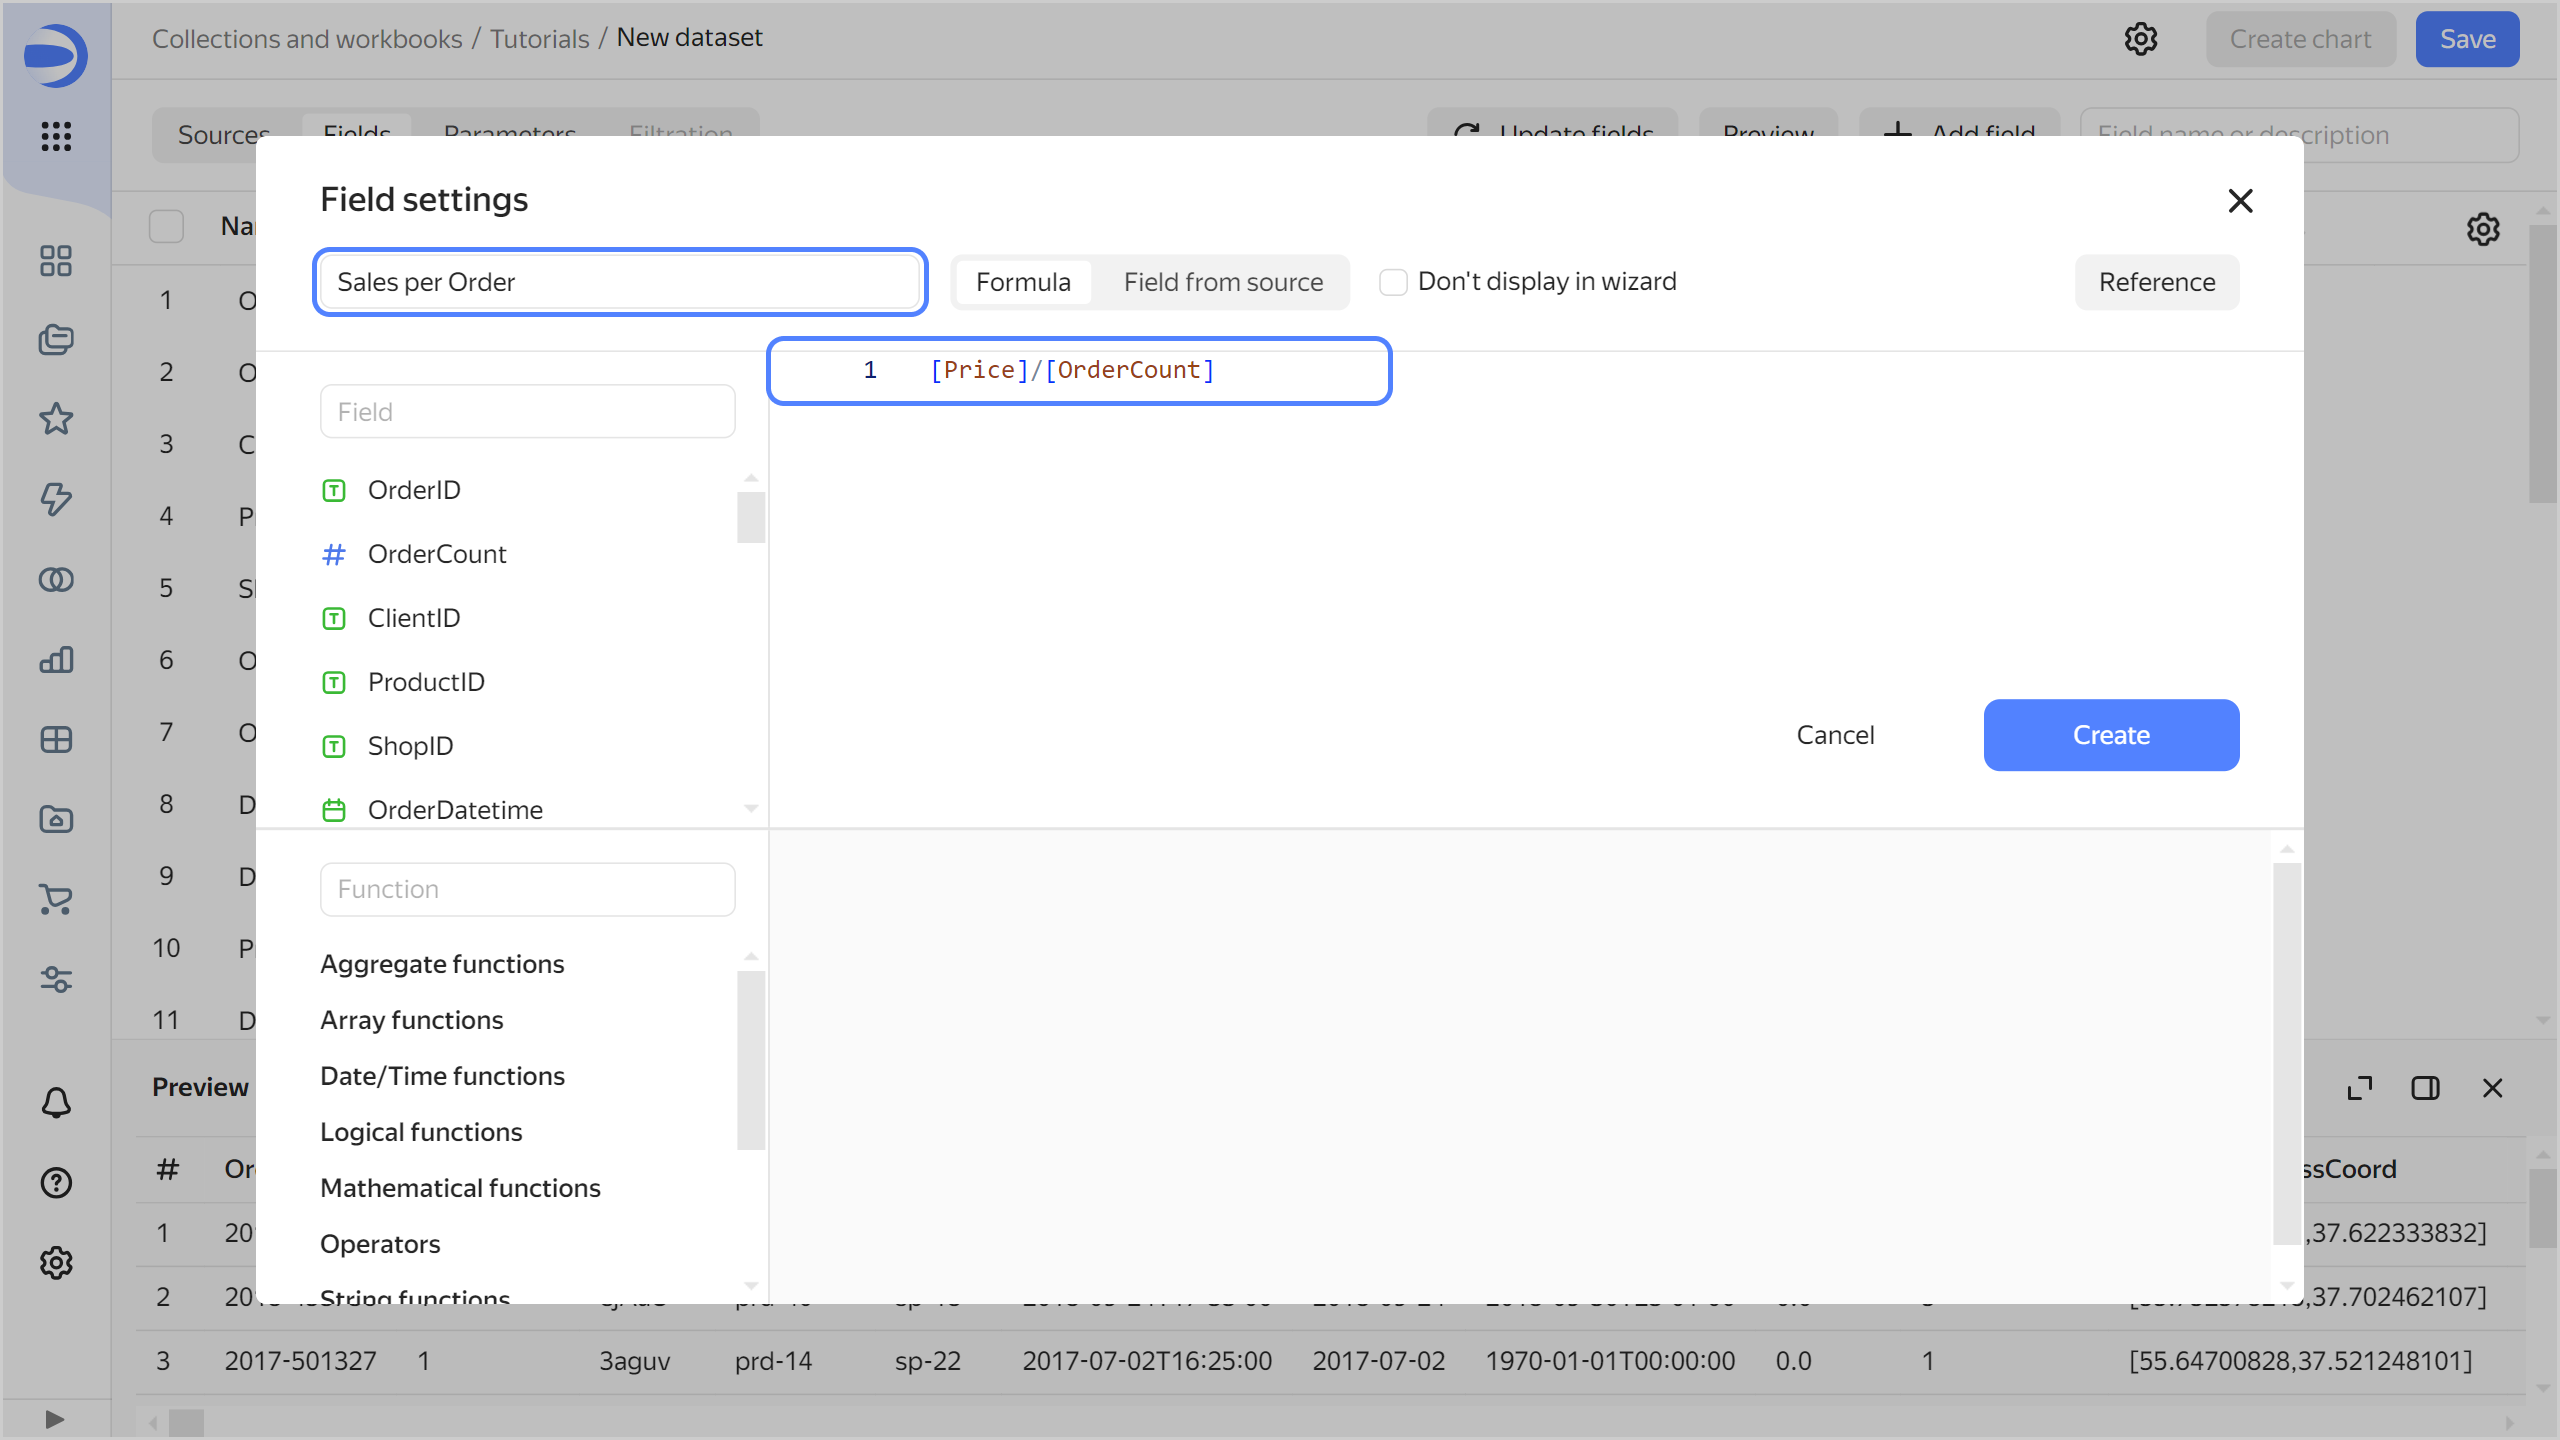Switch field type to Field from source
This screenshot has height=1440, width=2560.
point(1222,282)
